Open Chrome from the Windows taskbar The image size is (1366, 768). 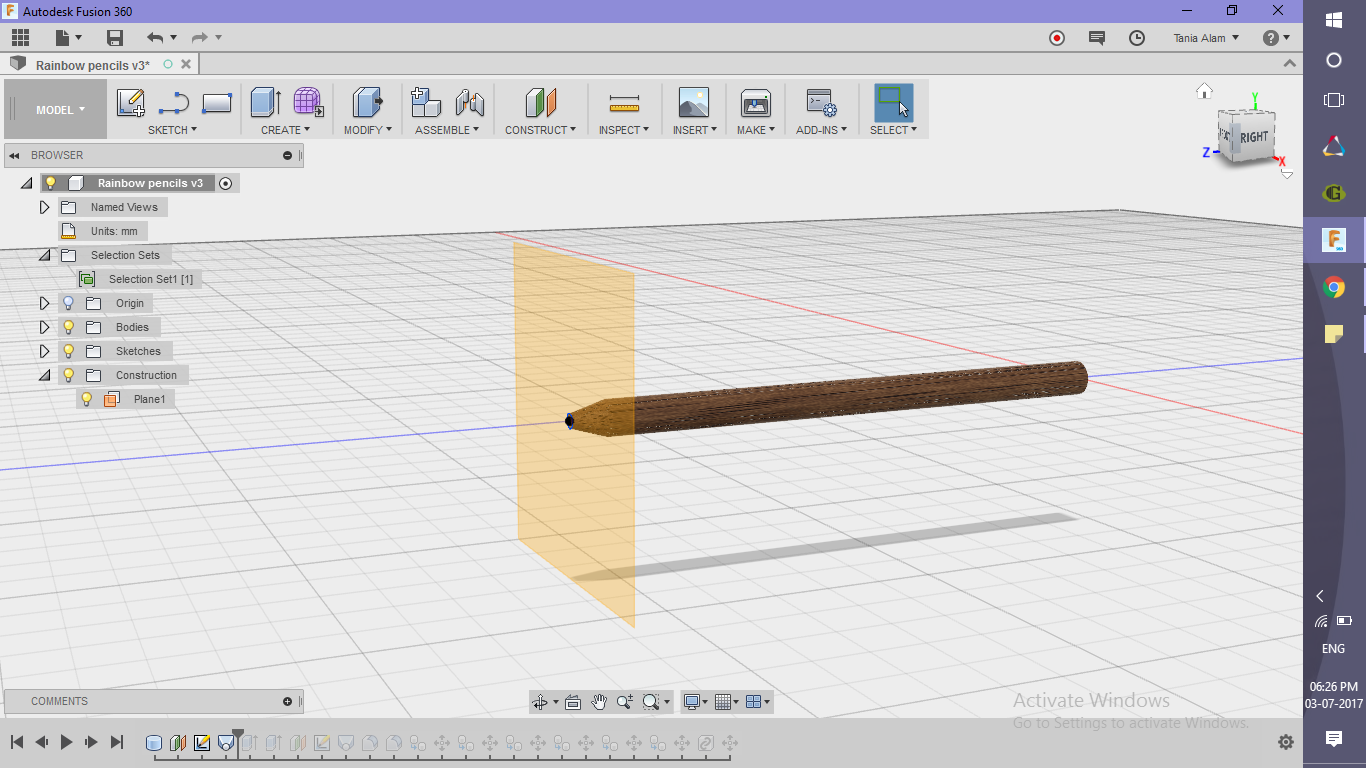(1333, 288)
